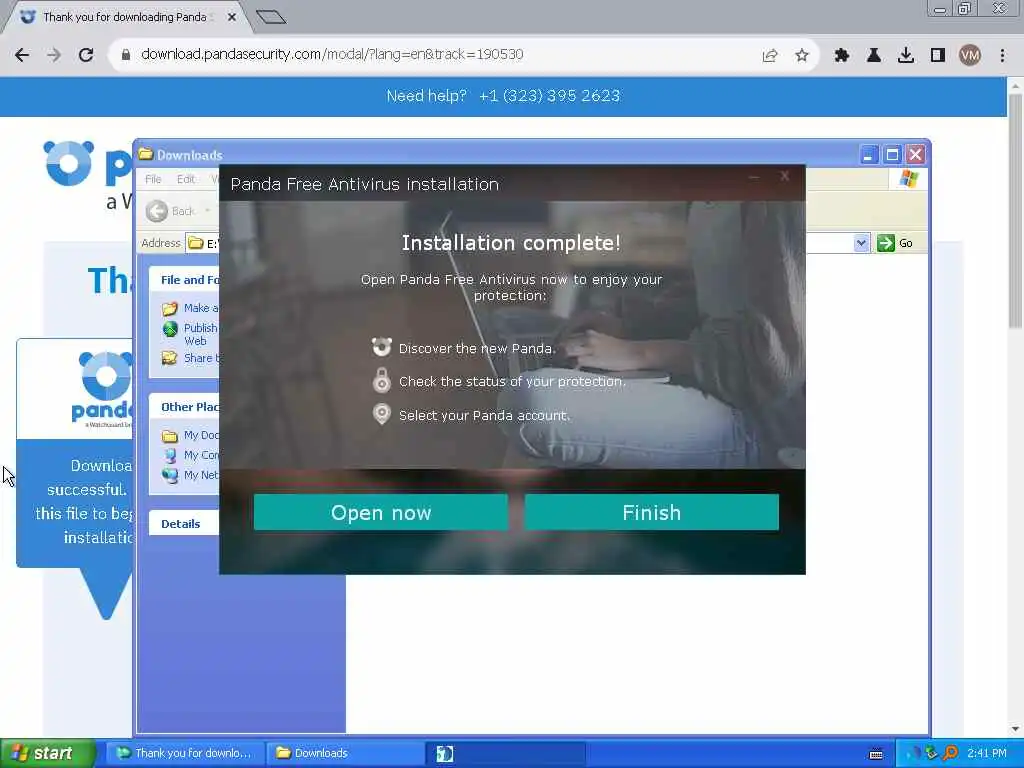Expand the Details panel header

click(184, 524)
